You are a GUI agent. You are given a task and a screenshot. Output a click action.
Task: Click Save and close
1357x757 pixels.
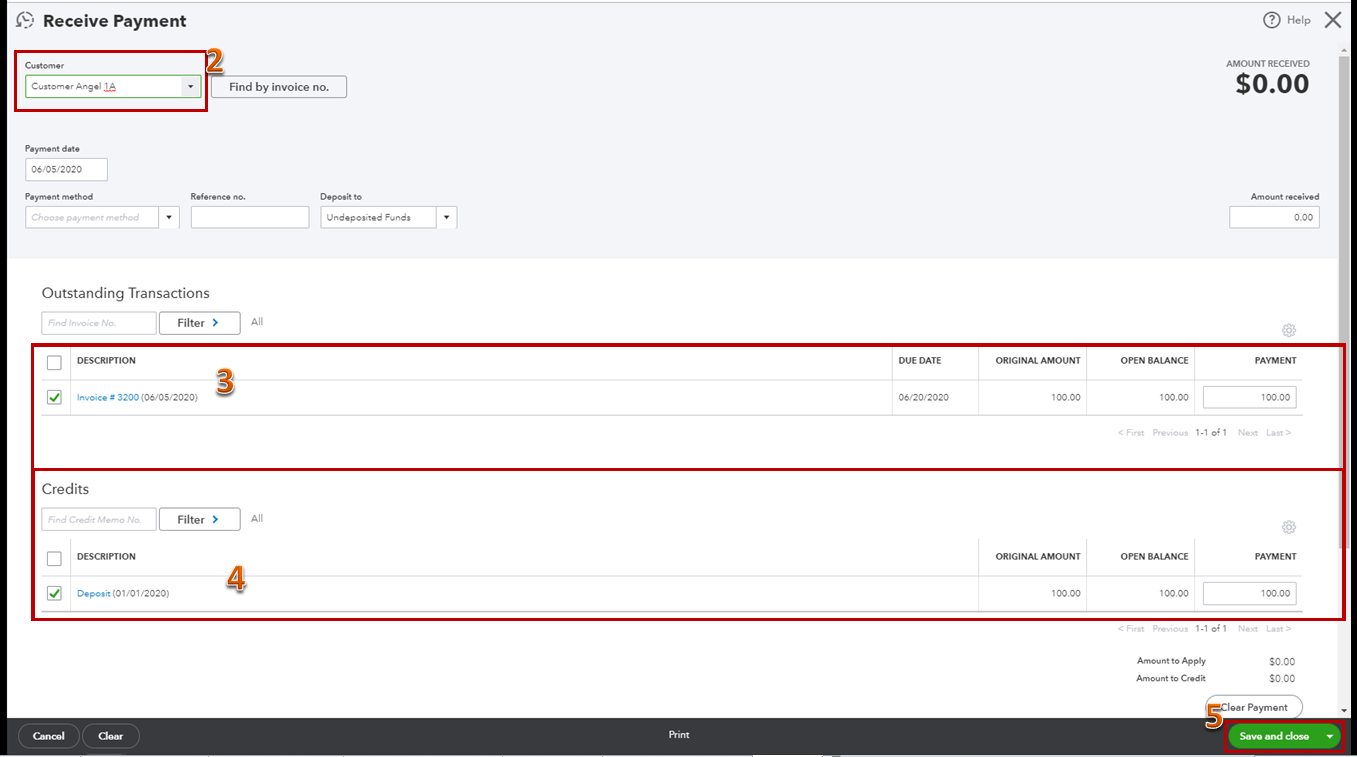[x=1272, y=735]
